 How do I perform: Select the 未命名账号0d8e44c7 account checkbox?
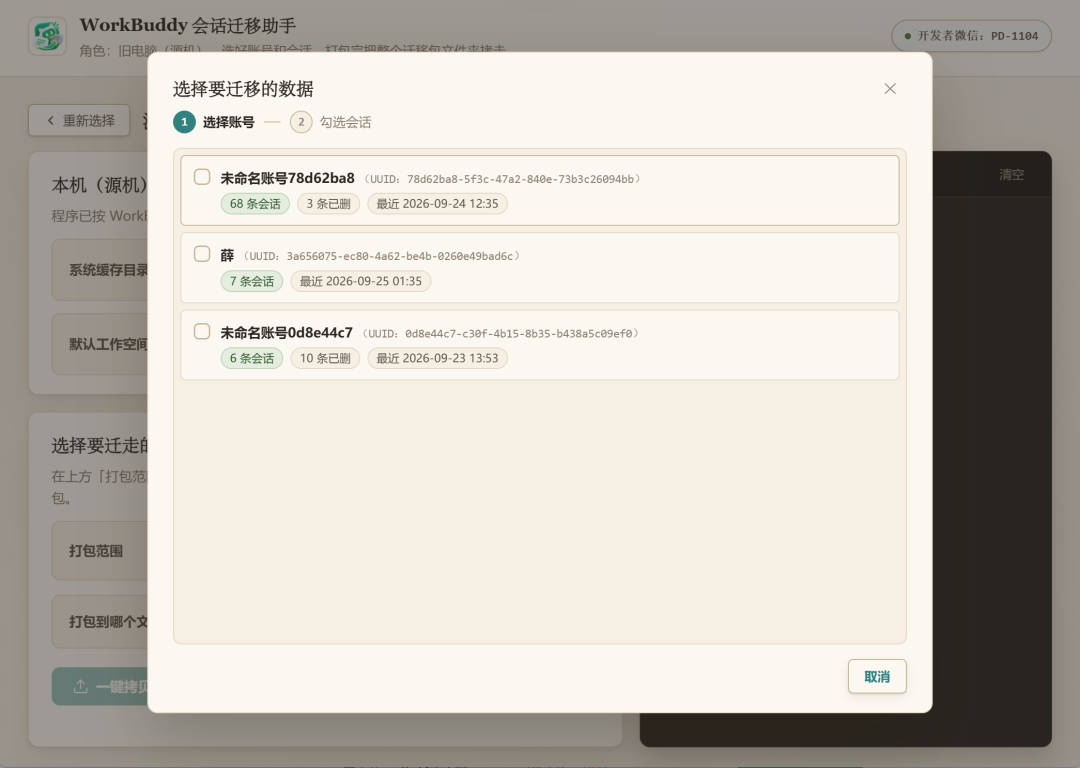[x=202, y=332]
